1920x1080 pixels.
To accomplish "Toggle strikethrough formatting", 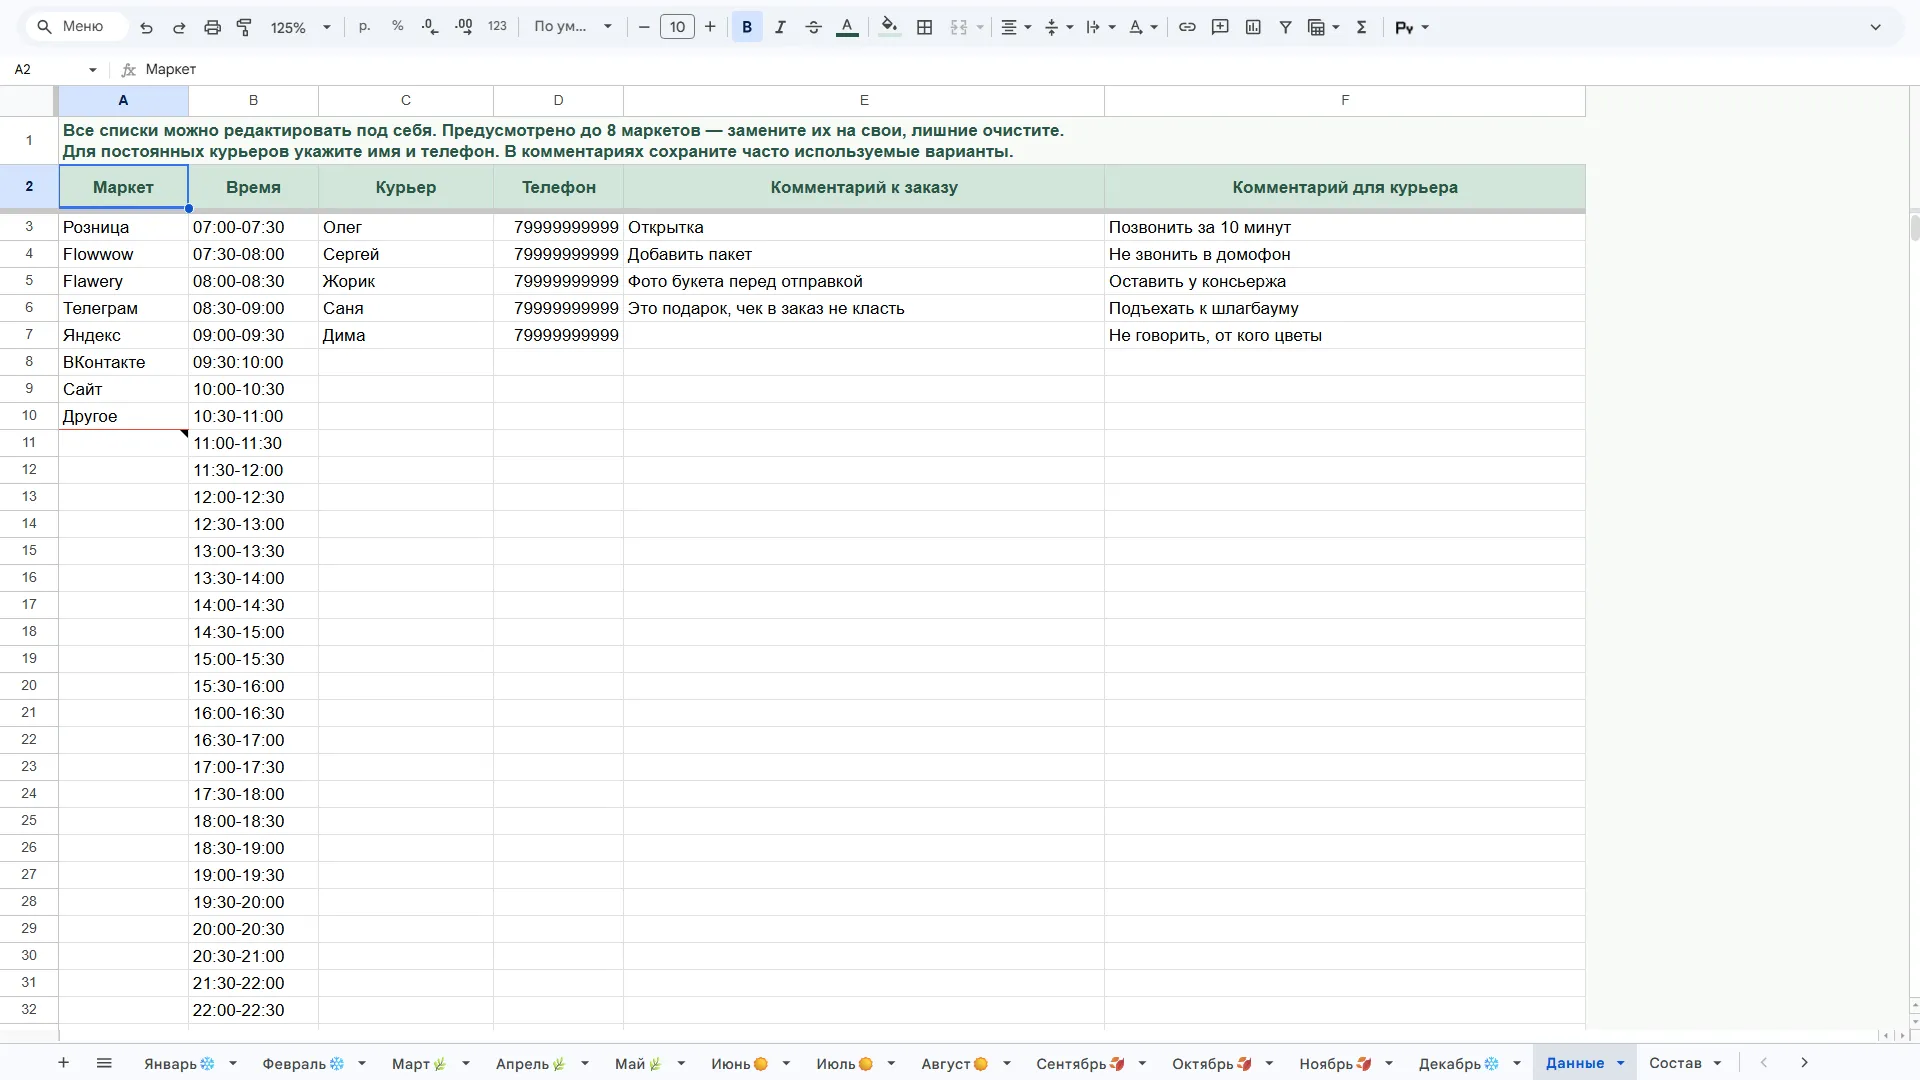I will 814,27.
